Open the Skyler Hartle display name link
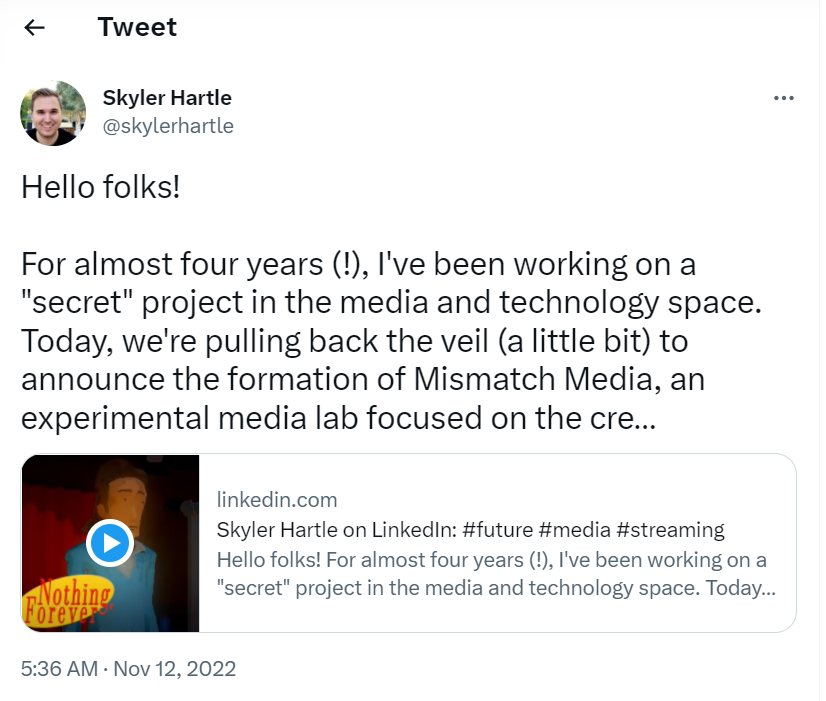Screen dimensions: 826x701 pos(167,98)
